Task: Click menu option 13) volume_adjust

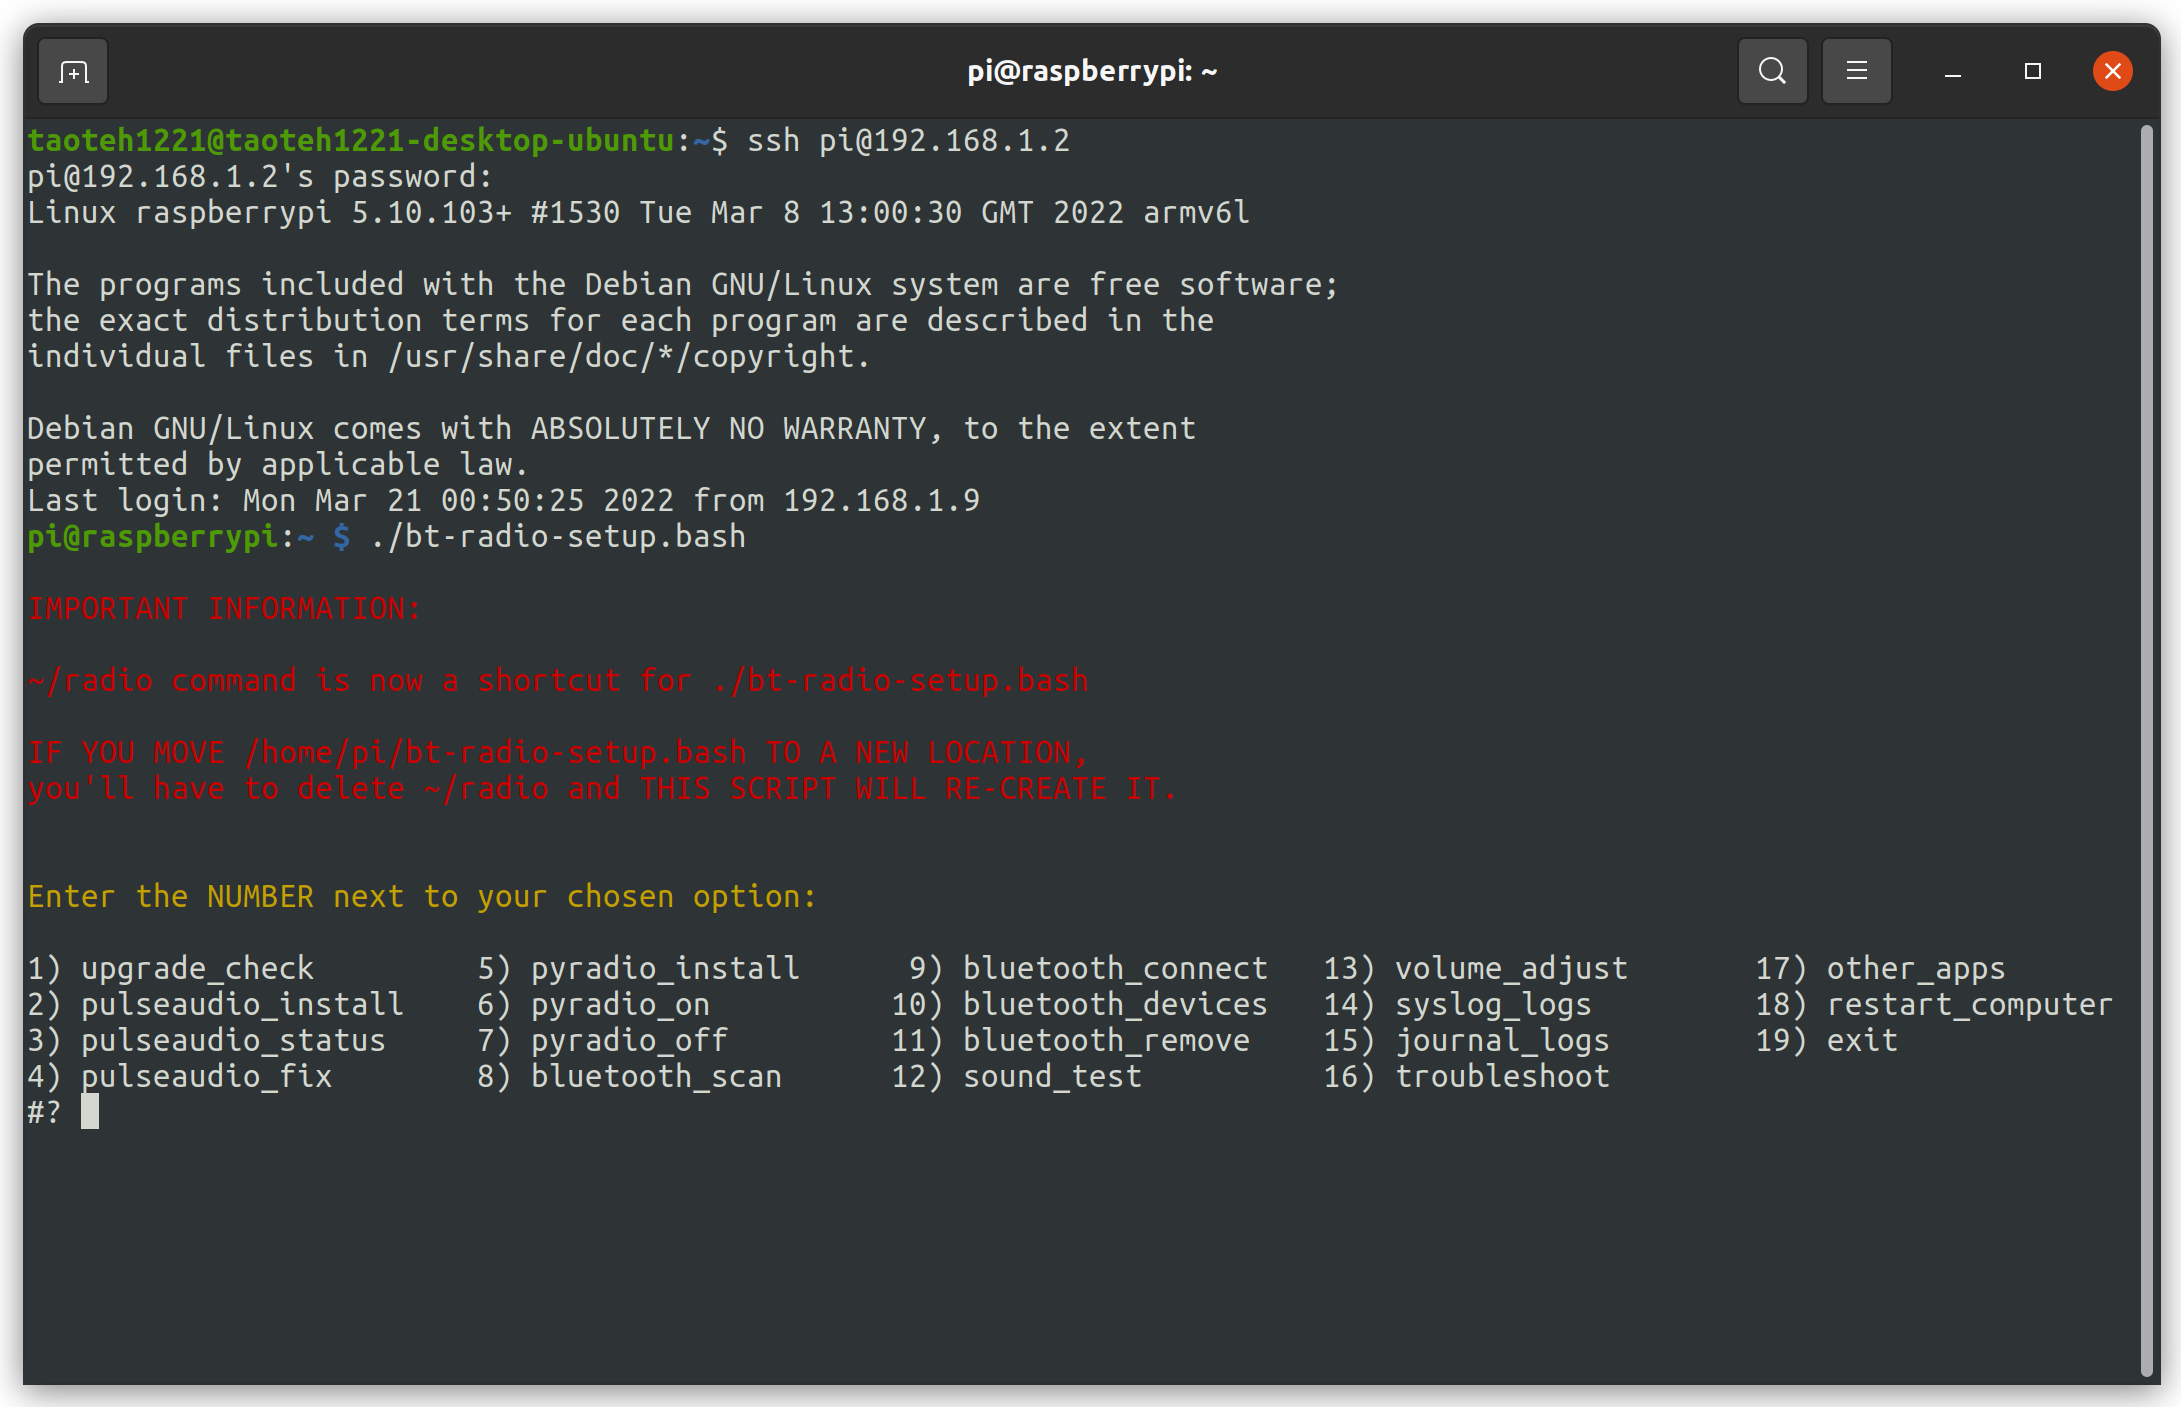Action: 1475,968
